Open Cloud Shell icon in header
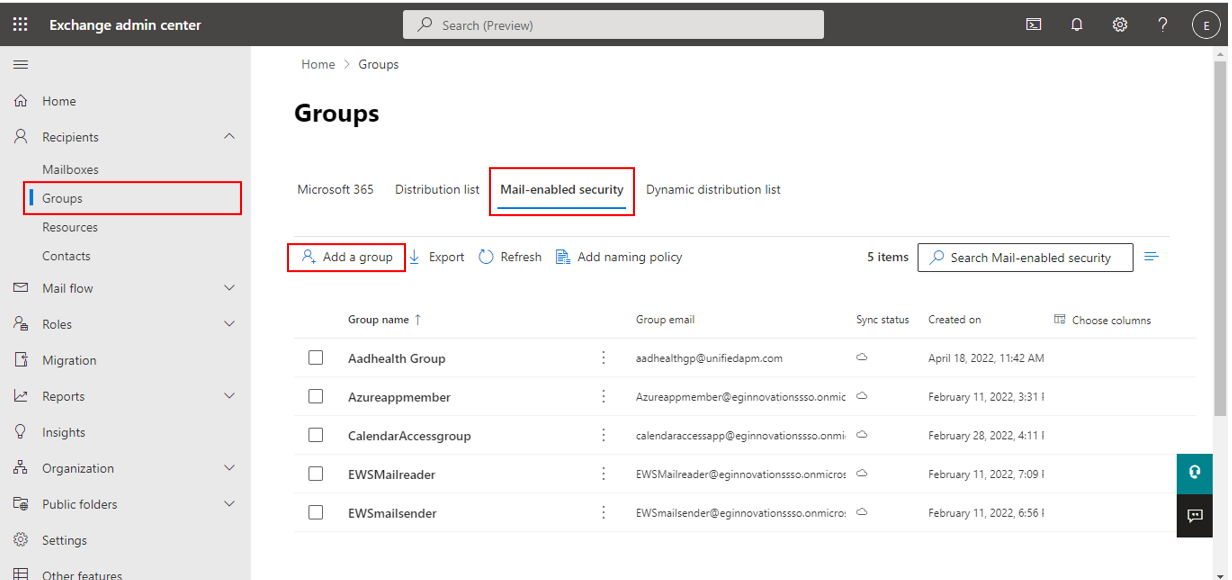The width and height of the screenshot is (1232, 580). (1034, 25)
